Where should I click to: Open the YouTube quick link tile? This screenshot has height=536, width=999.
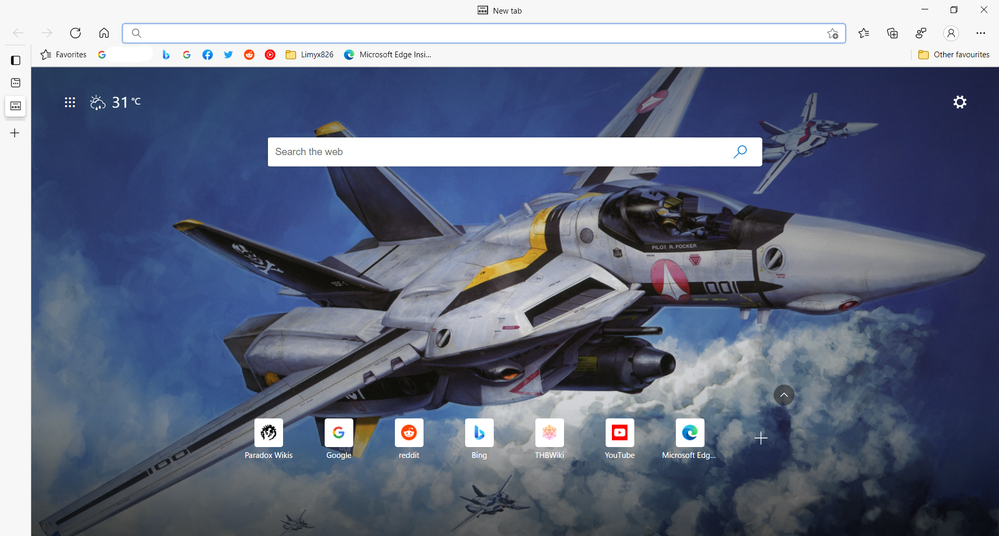pyautogui.click(x=619, y=439)
